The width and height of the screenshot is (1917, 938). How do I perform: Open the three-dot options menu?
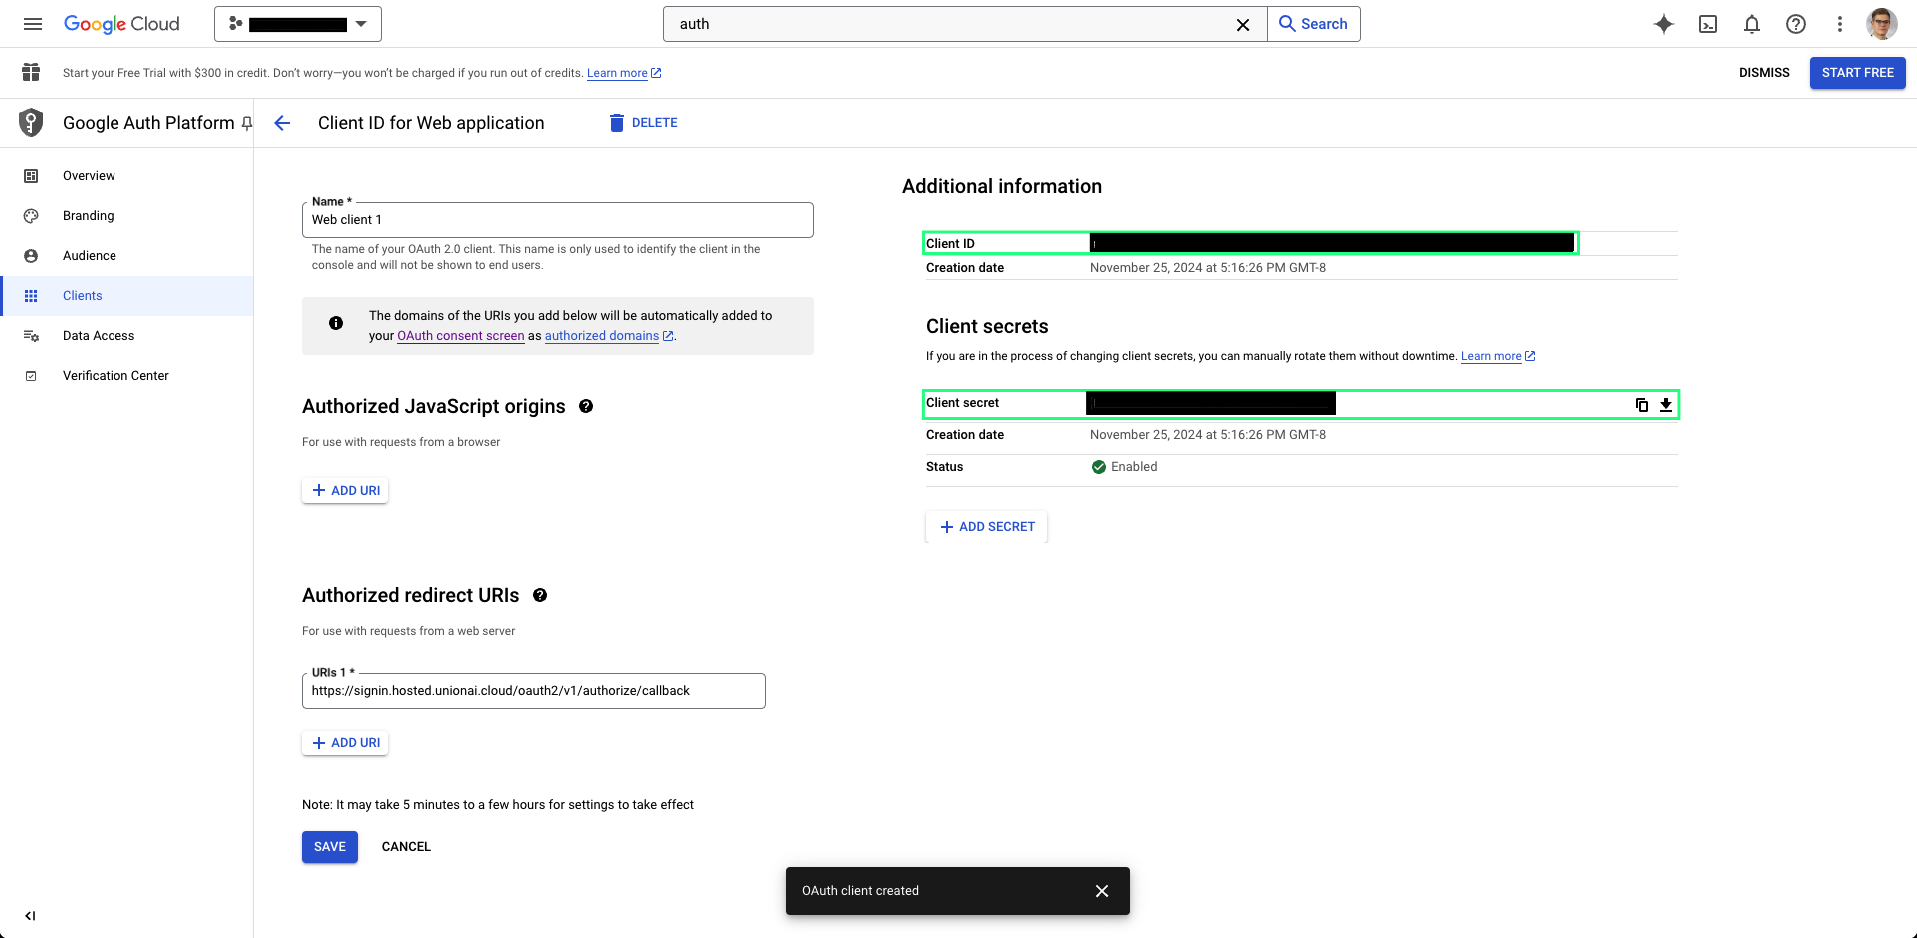(x=1840, y=24)
